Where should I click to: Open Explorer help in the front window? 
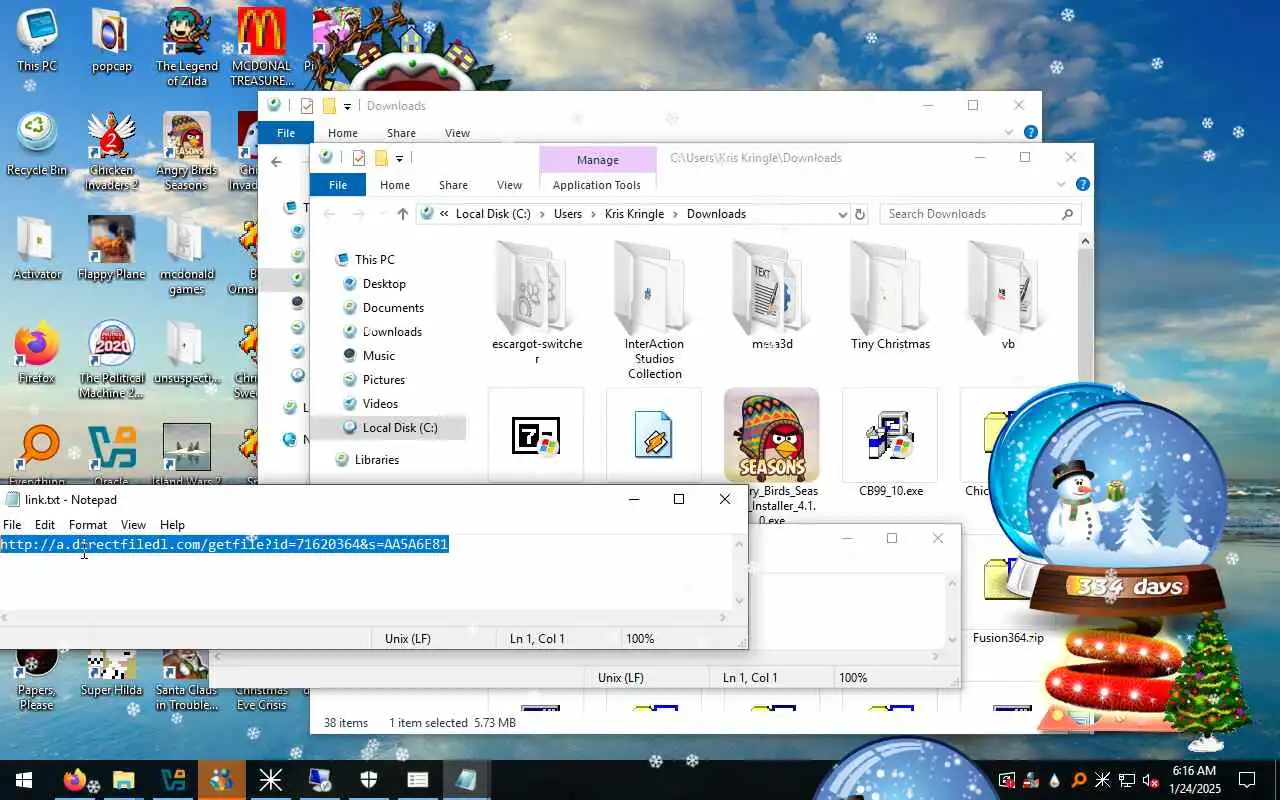(x=1082, y=184)
